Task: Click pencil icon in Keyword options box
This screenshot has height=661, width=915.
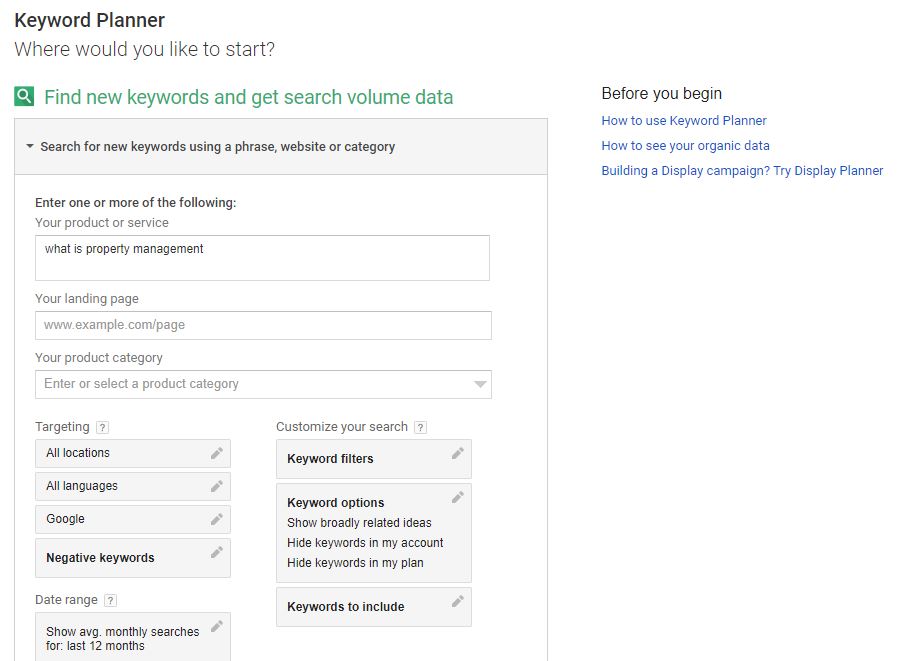Action: (x=458, y=497)
